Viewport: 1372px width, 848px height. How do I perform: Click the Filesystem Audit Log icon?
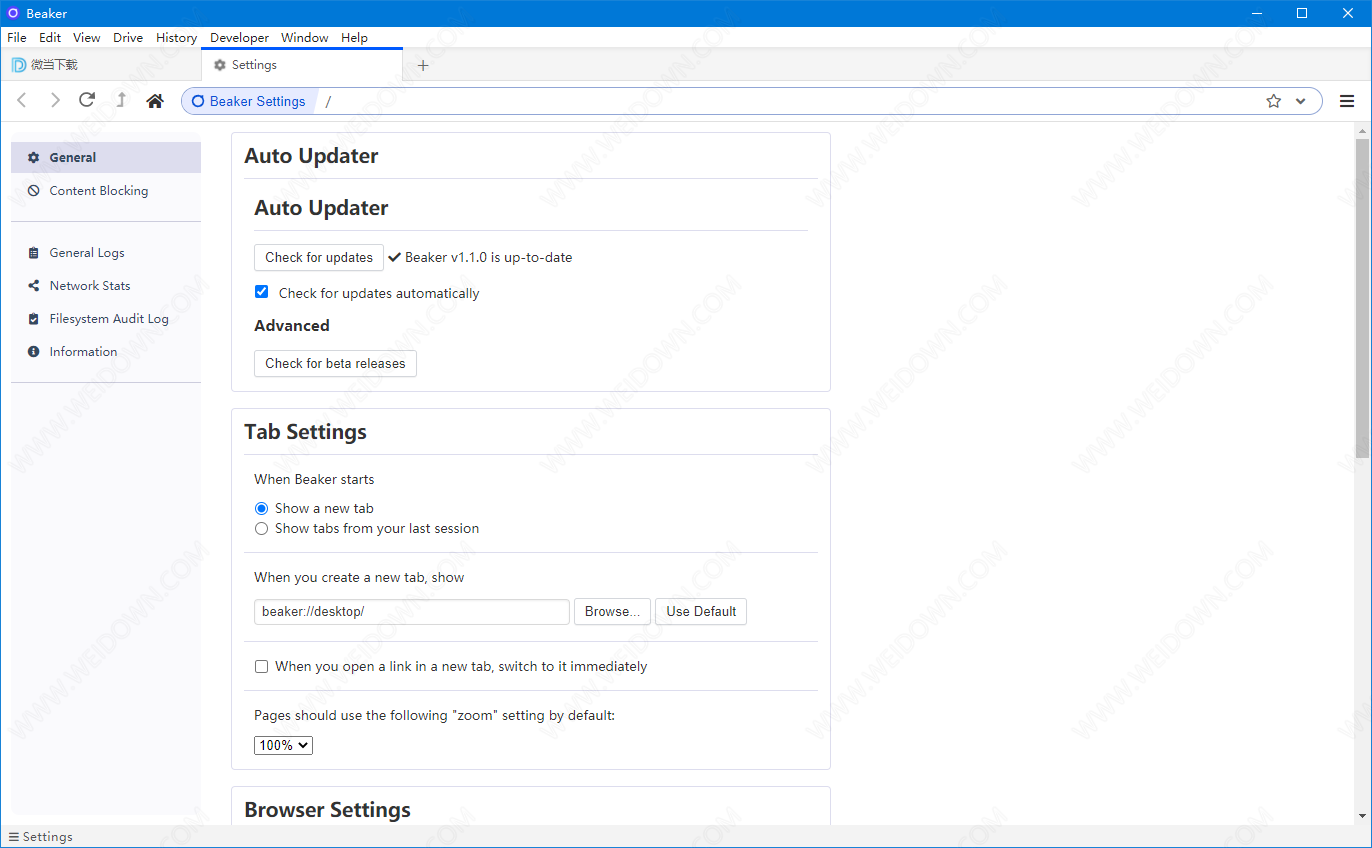[34, 319]
